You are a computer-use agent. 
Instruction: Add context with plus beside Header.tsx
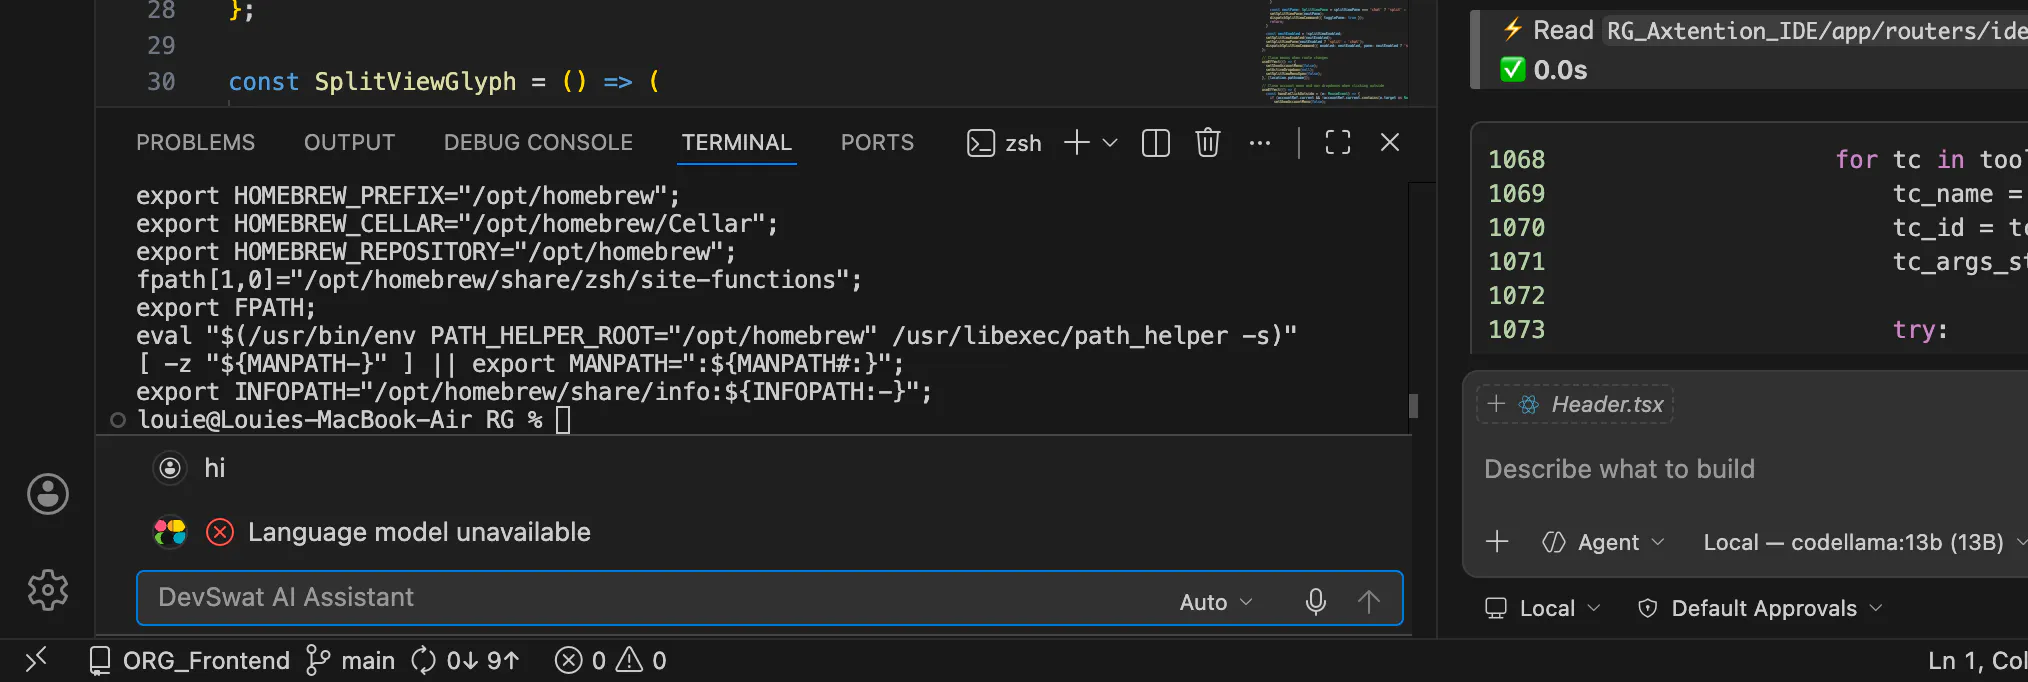(x=1496, y=404)
